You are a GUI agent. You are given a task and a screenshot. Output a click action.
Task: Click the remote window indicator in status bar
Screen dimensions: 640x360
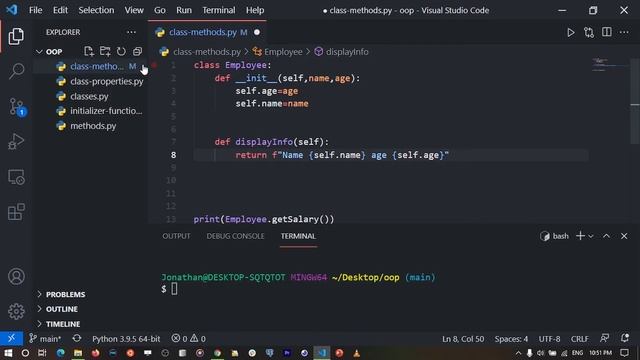pos(11,338)
